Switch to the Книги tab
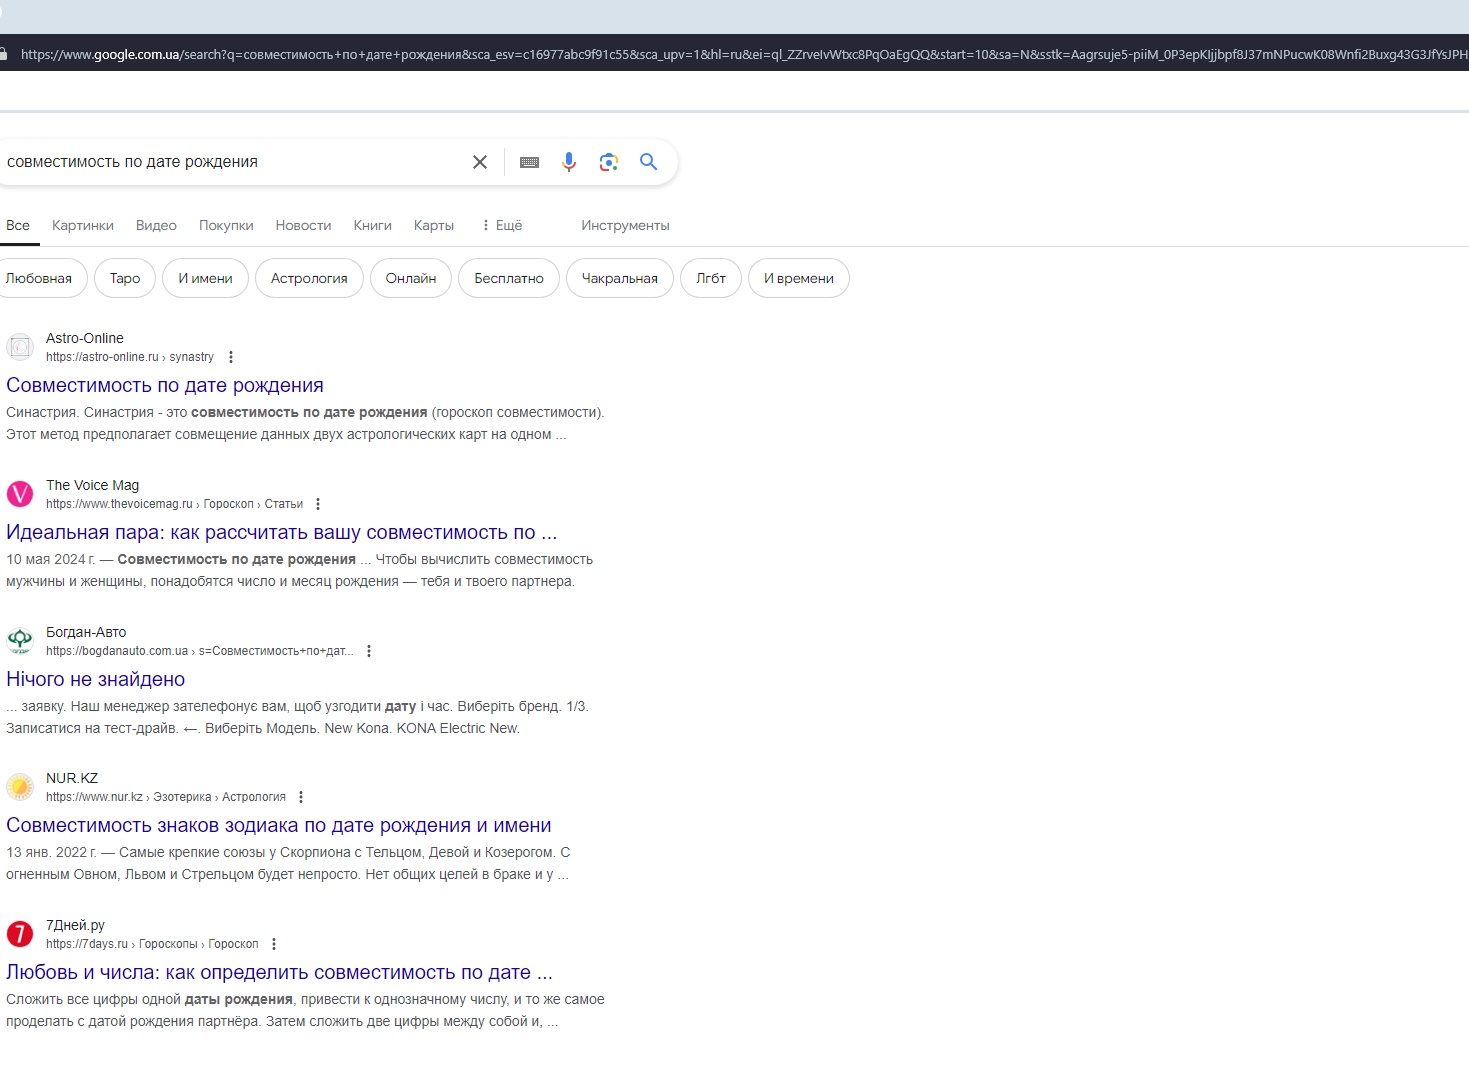Image resolution: width=1469 pixels, height=1066 pixels. (x=372, y=225)
